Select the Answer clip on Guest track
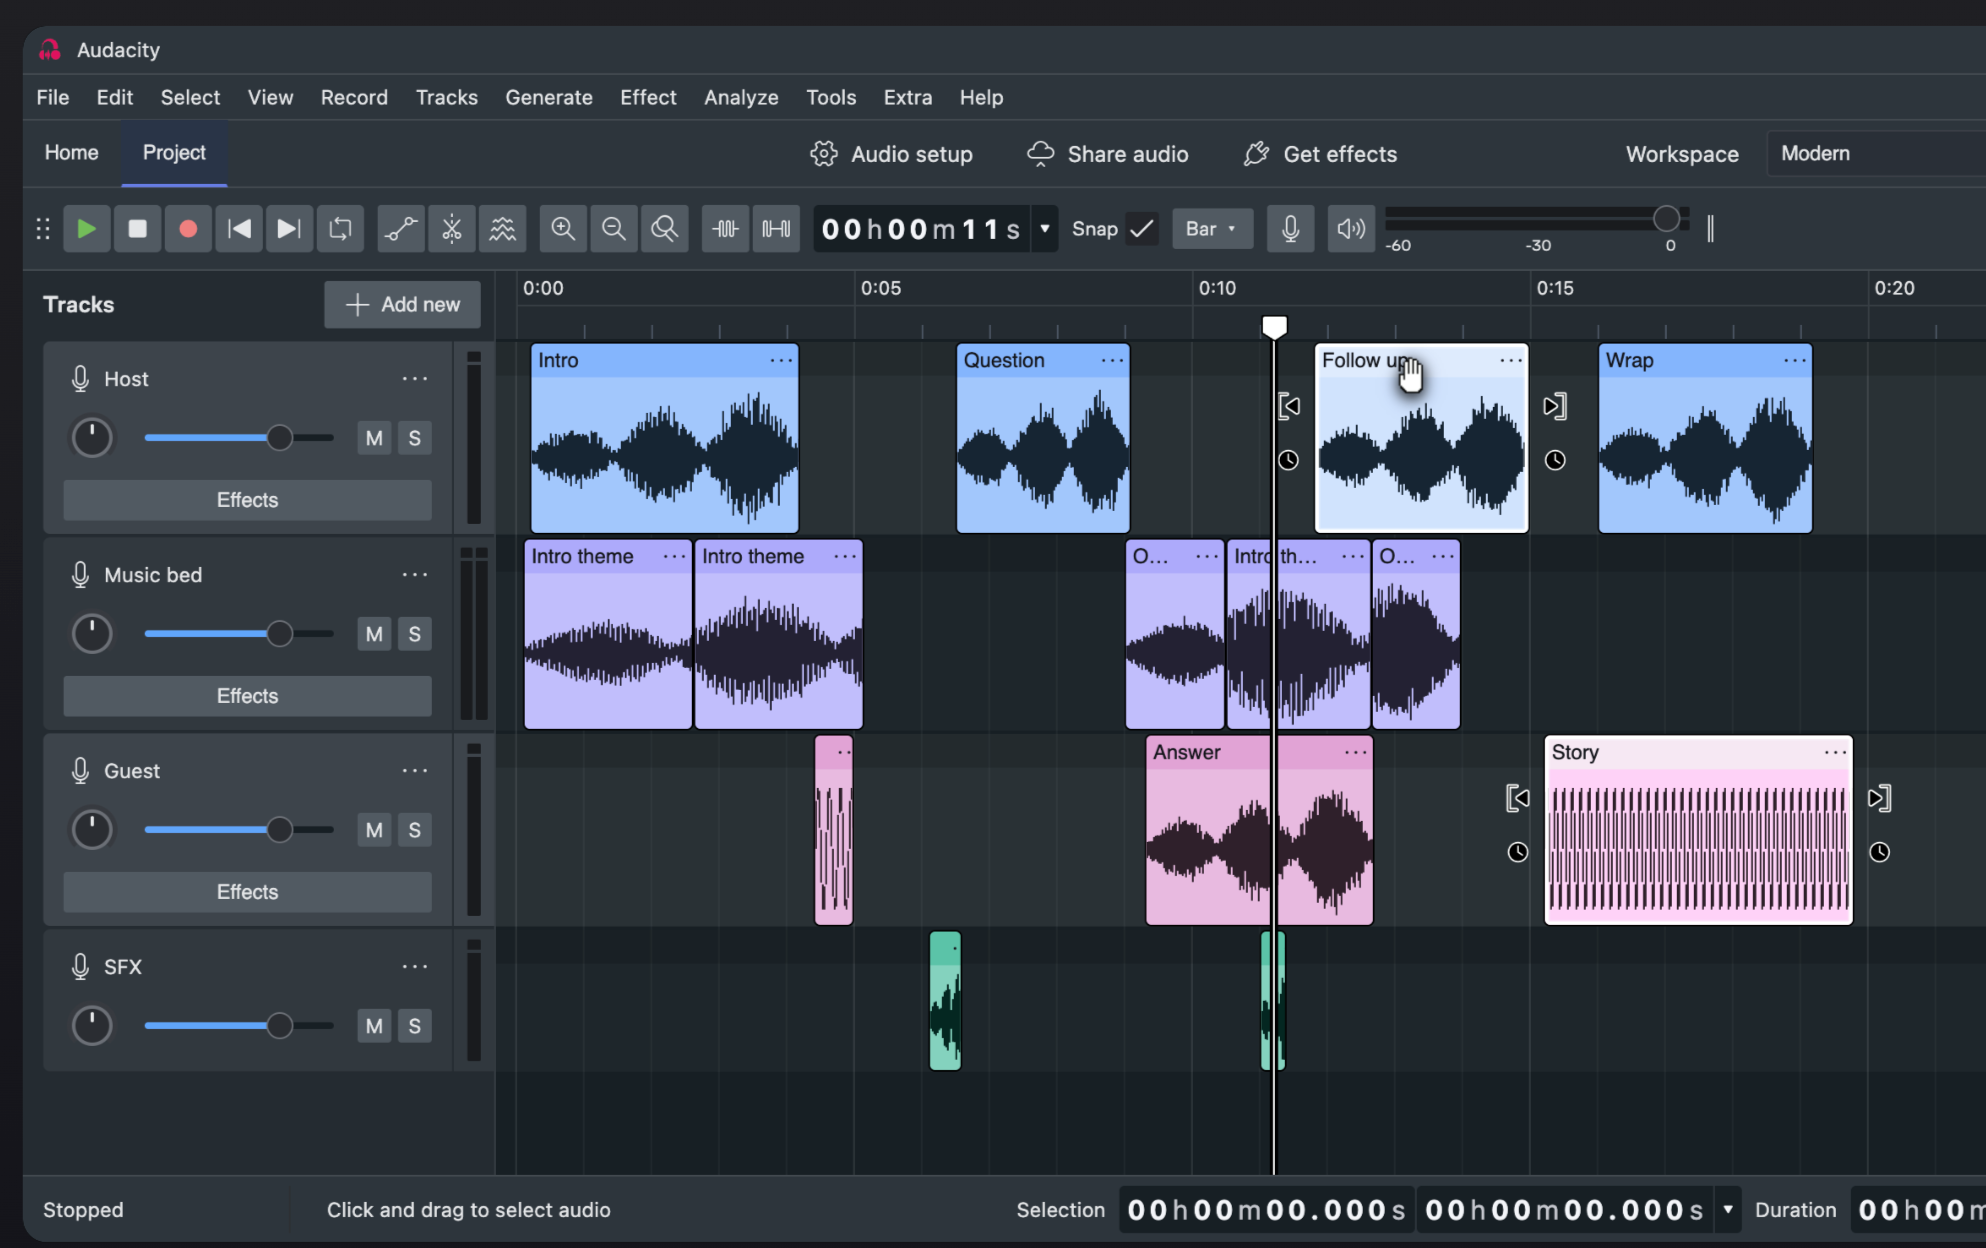Viewport: 1986px width, 1248px height. [1259, 830]
